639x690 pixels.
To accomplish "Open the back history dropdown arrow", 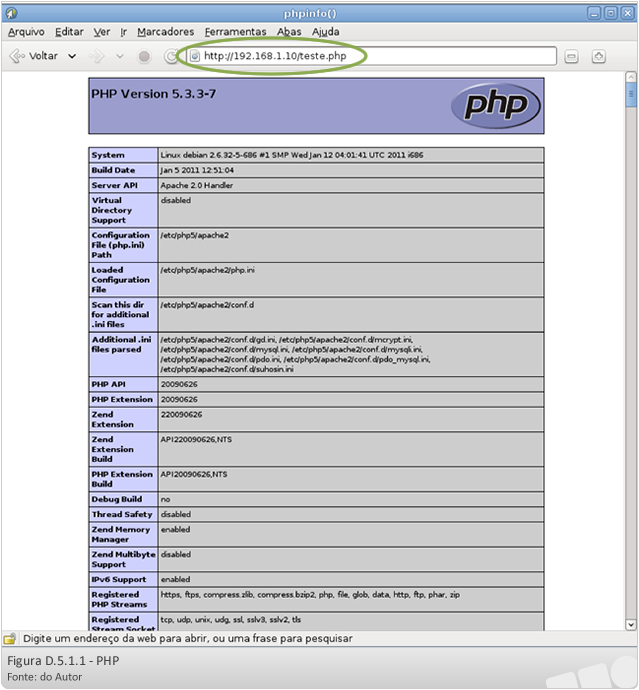I will (x=72, y=56).
